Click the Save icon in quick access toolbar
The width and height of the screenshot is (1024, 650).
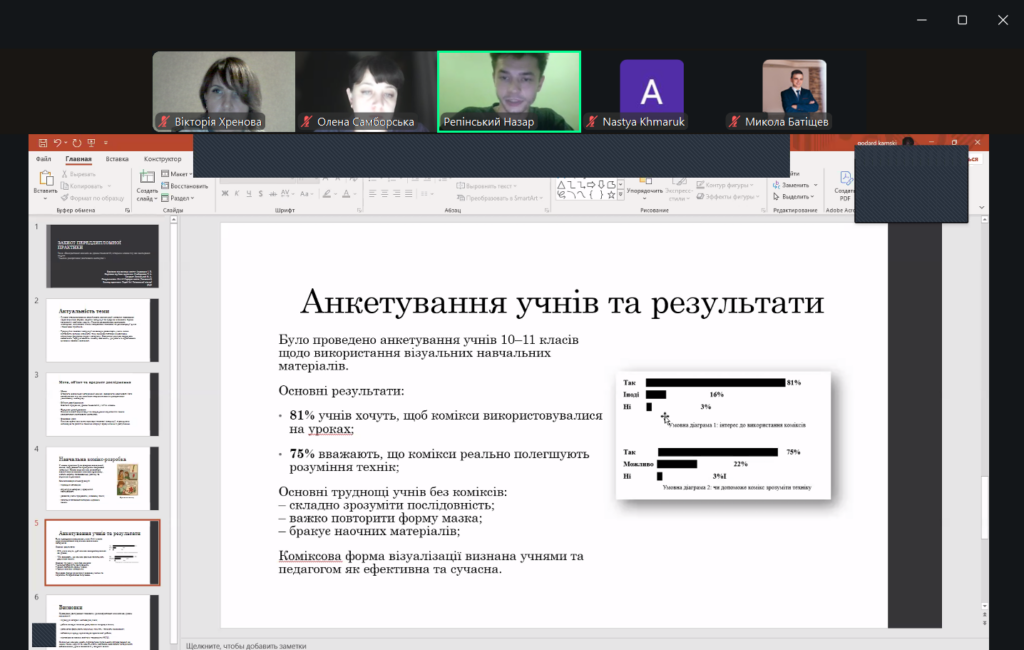pos(43,143)
